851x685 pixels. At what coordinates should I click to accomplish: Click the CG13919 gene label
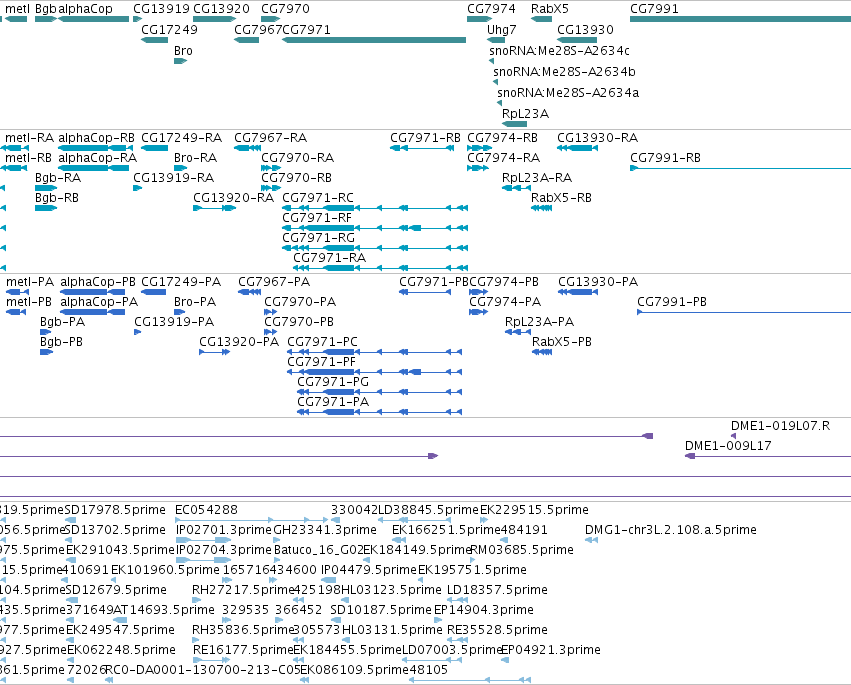(x=161, y=9)
